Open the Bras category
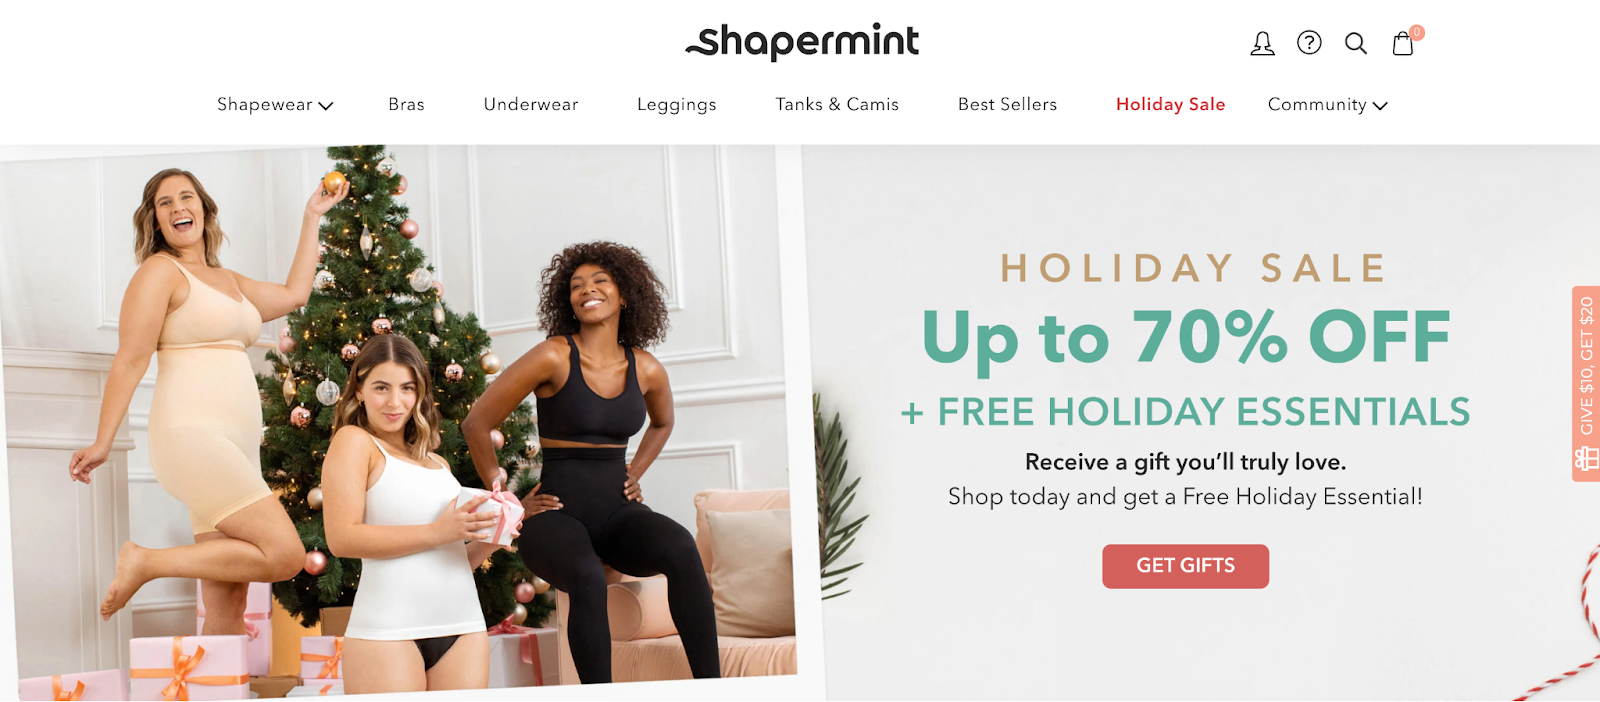1600x702 pixels. (406, 104)
